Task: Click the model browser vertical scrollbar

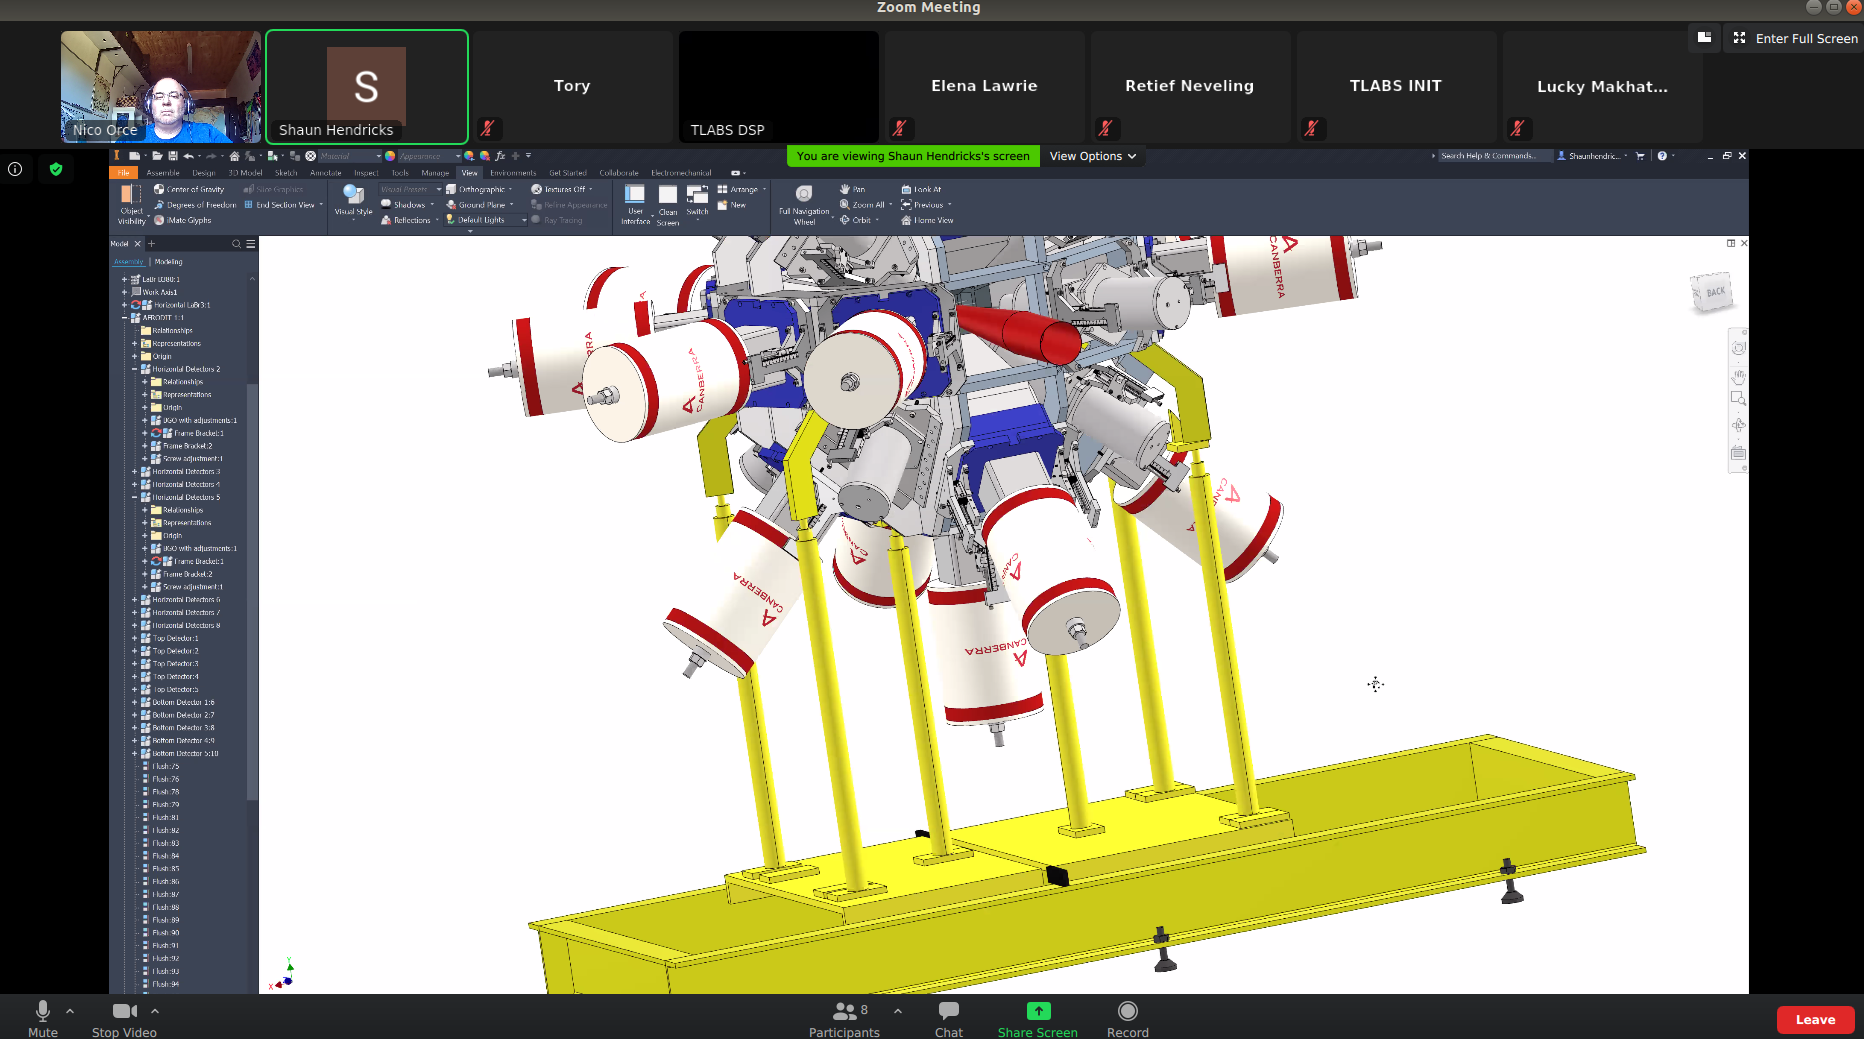Action: coord(252,590)
